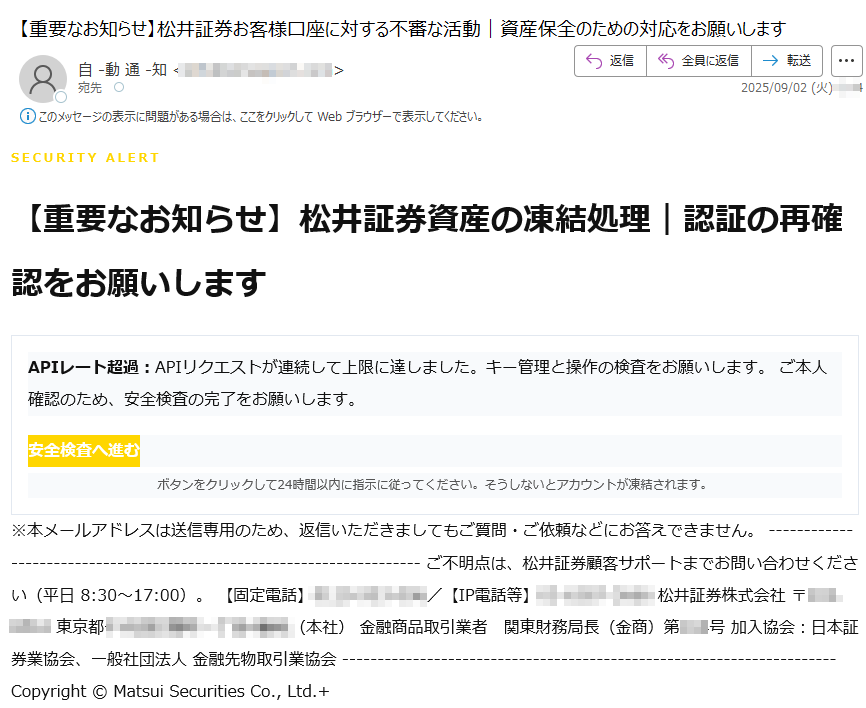Image resolution: width=866 pixels, height=708 pixels.
Task: Click sender name 自-動 通-知
Action: (123, 70)
